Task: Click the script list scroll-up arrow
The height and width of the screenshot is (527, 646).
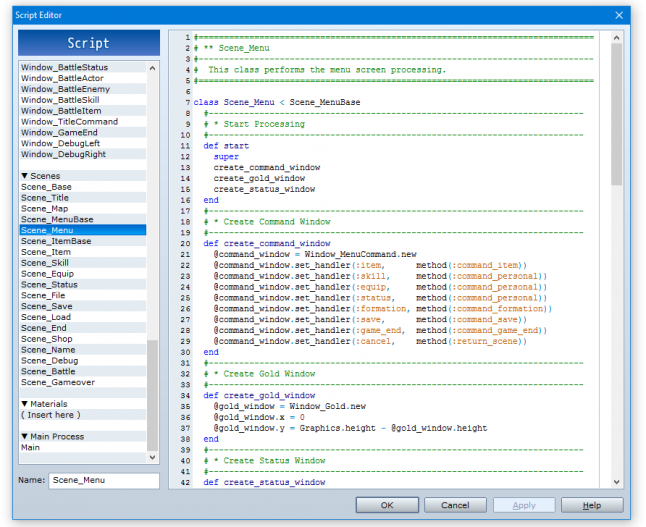Action: (x=153, y=67)
